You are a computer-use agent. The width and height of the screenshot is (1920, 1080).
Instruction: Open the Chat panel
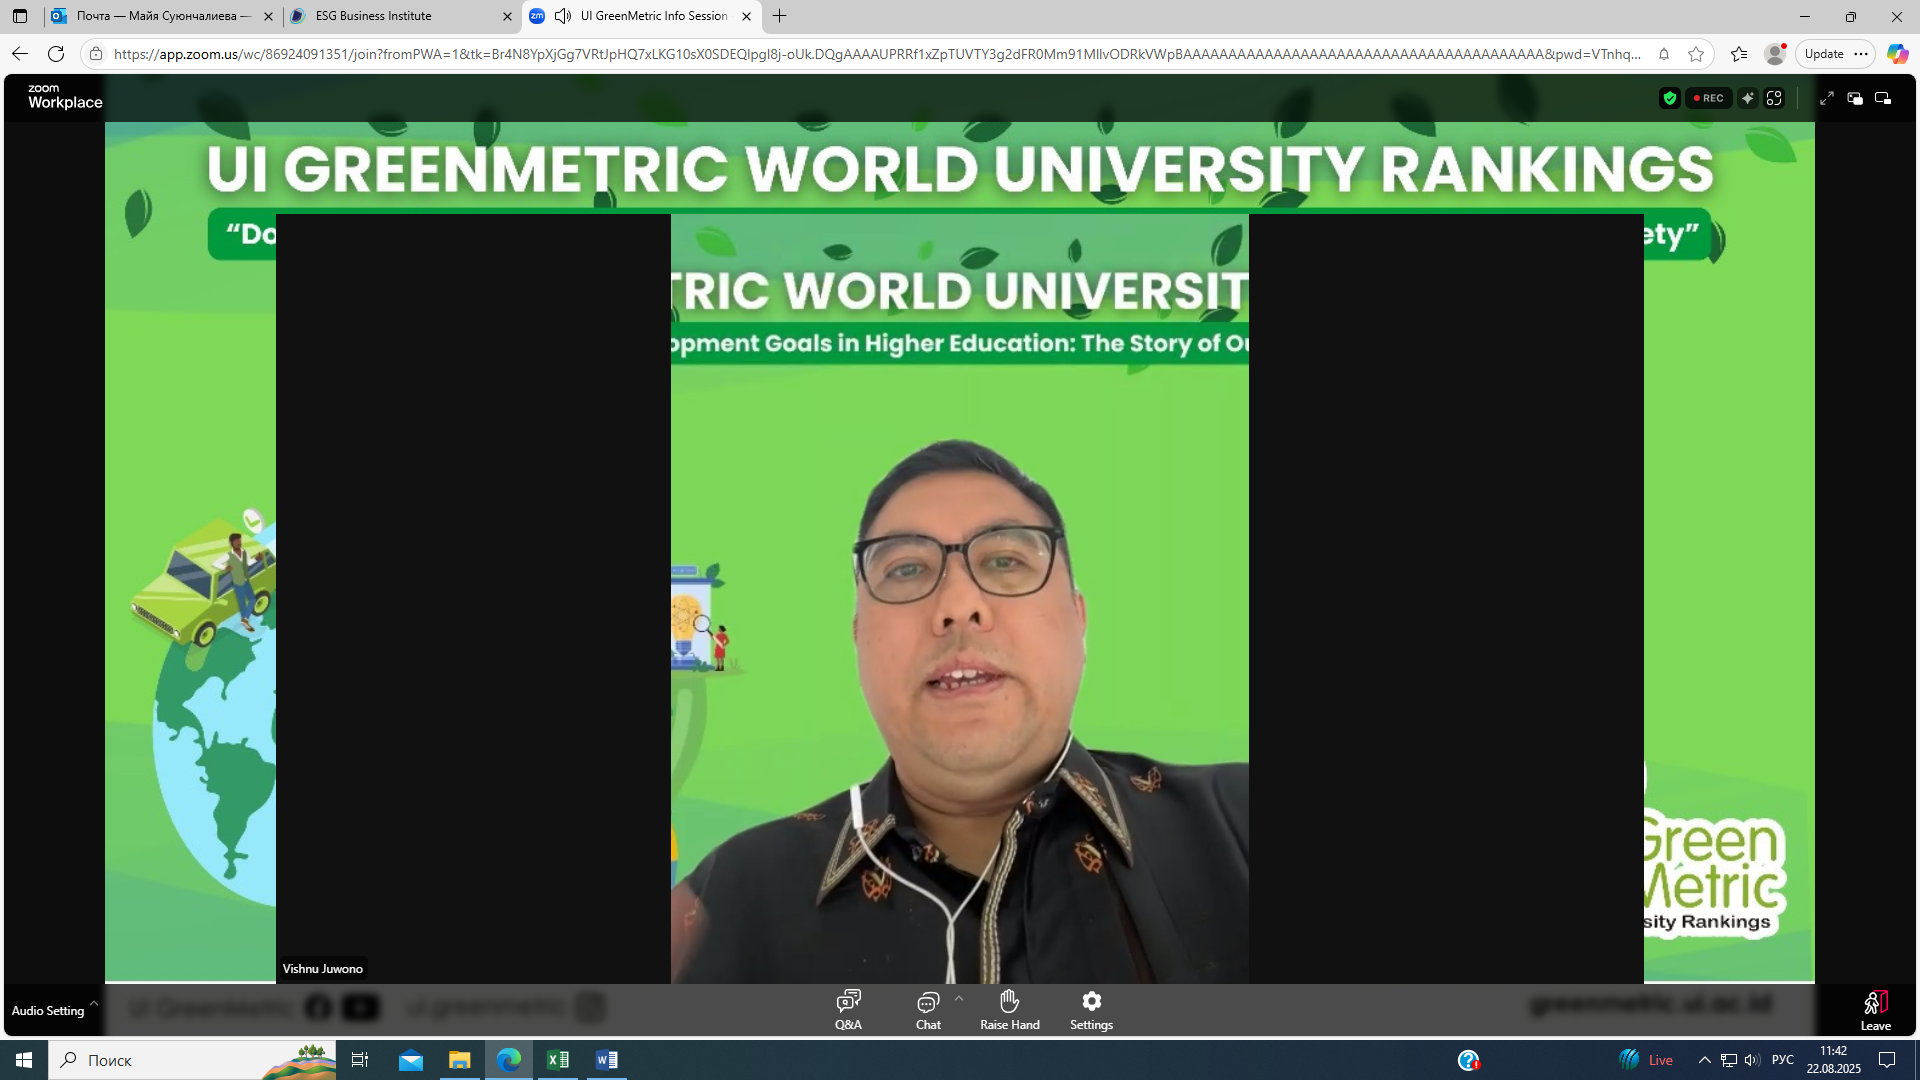pos(928,1009)
